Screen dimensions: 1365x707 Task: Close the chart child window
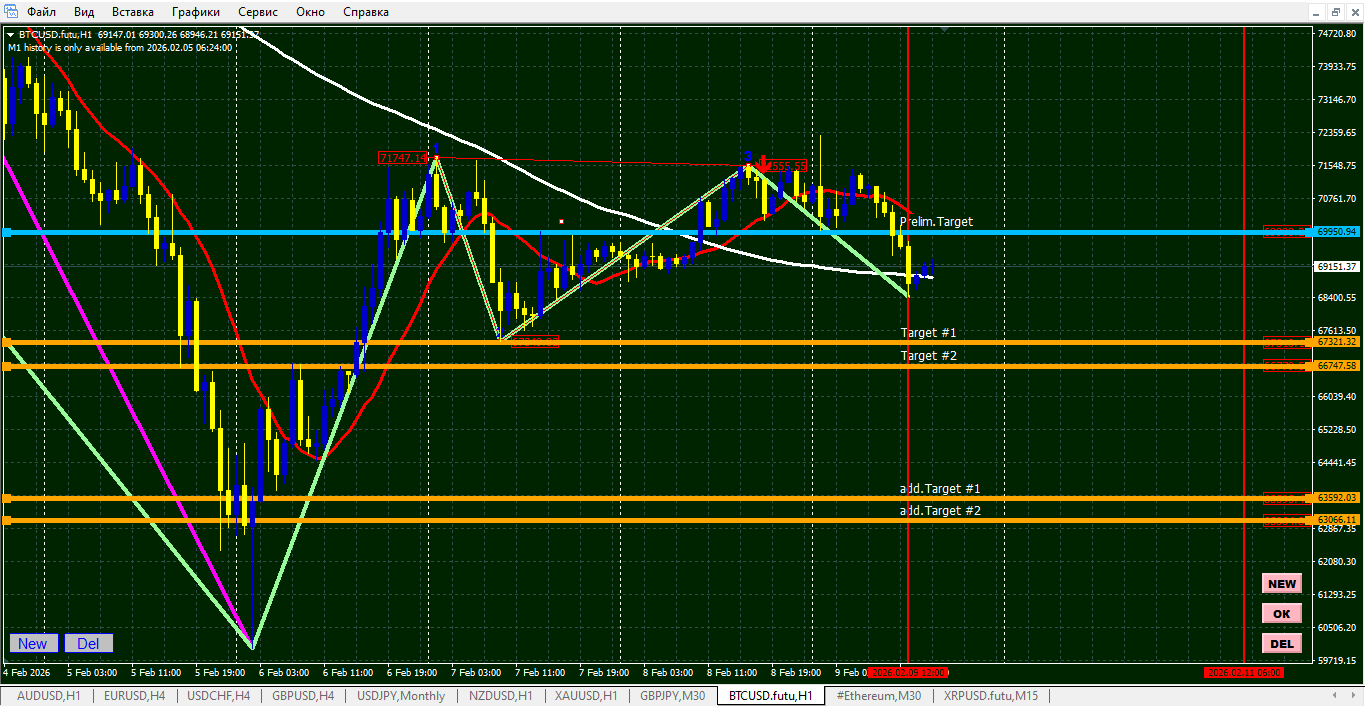(x=1353, y=12)
